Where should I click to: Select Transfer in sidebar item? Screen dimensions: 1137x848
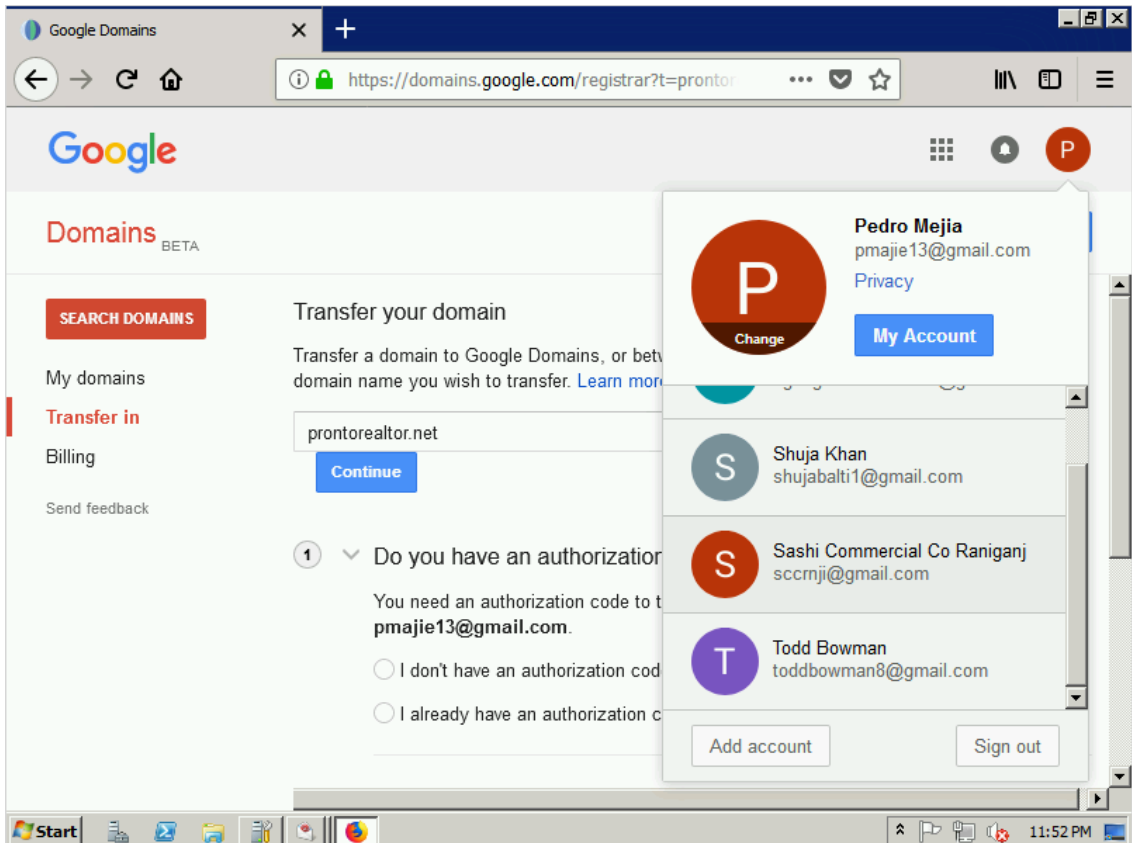coord(92,417)
